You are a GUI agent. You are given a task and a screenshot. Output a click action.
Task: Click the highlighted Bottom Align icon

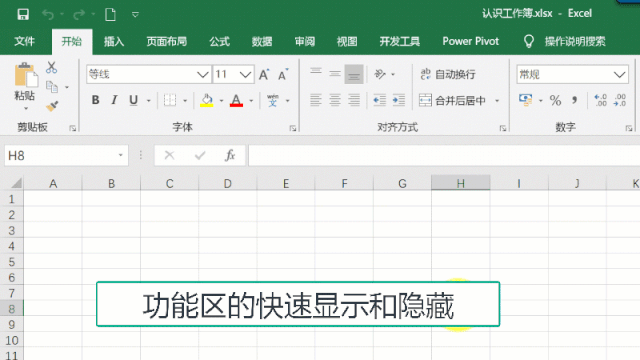click(x=354, y=74)
